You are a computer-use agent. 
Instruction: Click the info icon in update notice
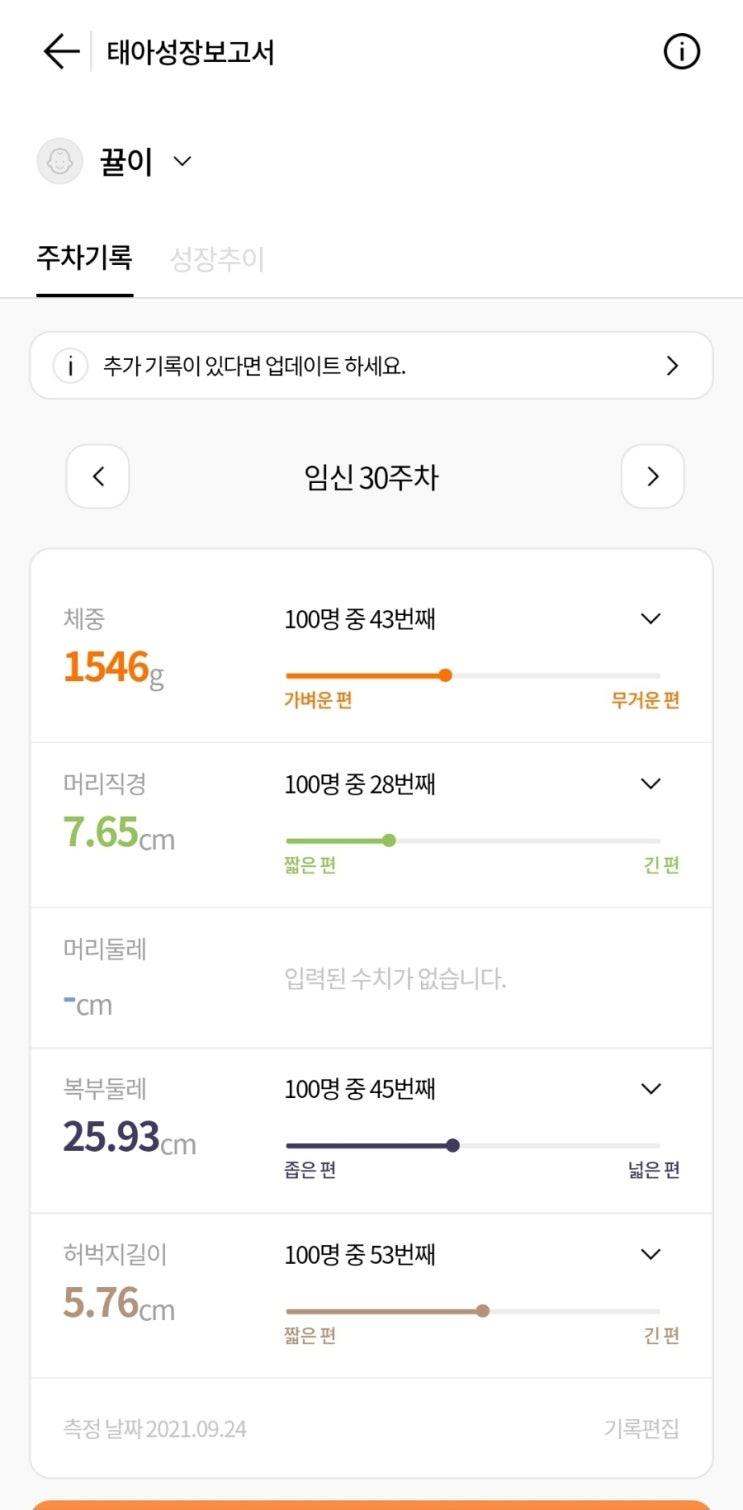70,366
